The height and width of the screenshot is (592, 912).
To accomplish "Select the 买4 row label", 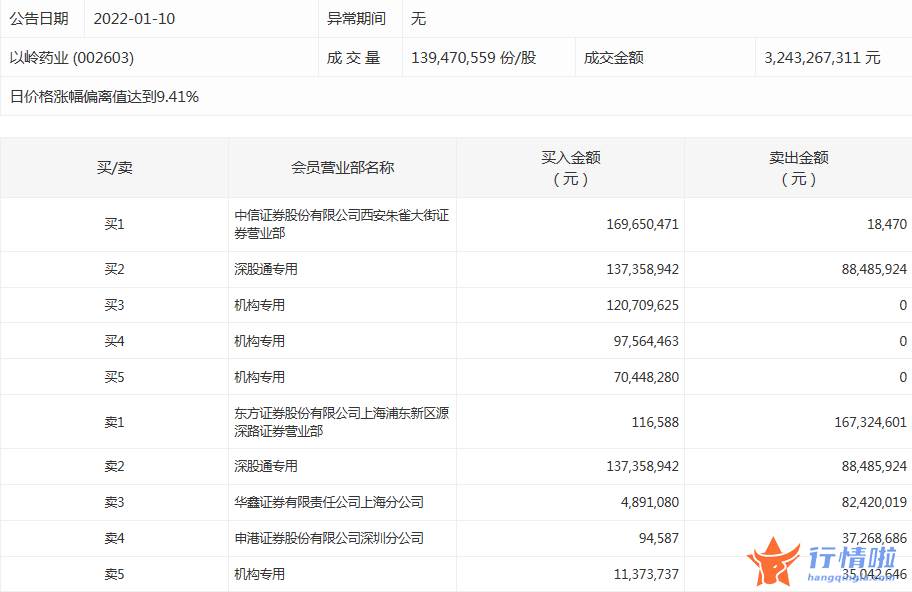I will (x=115, y=341).
